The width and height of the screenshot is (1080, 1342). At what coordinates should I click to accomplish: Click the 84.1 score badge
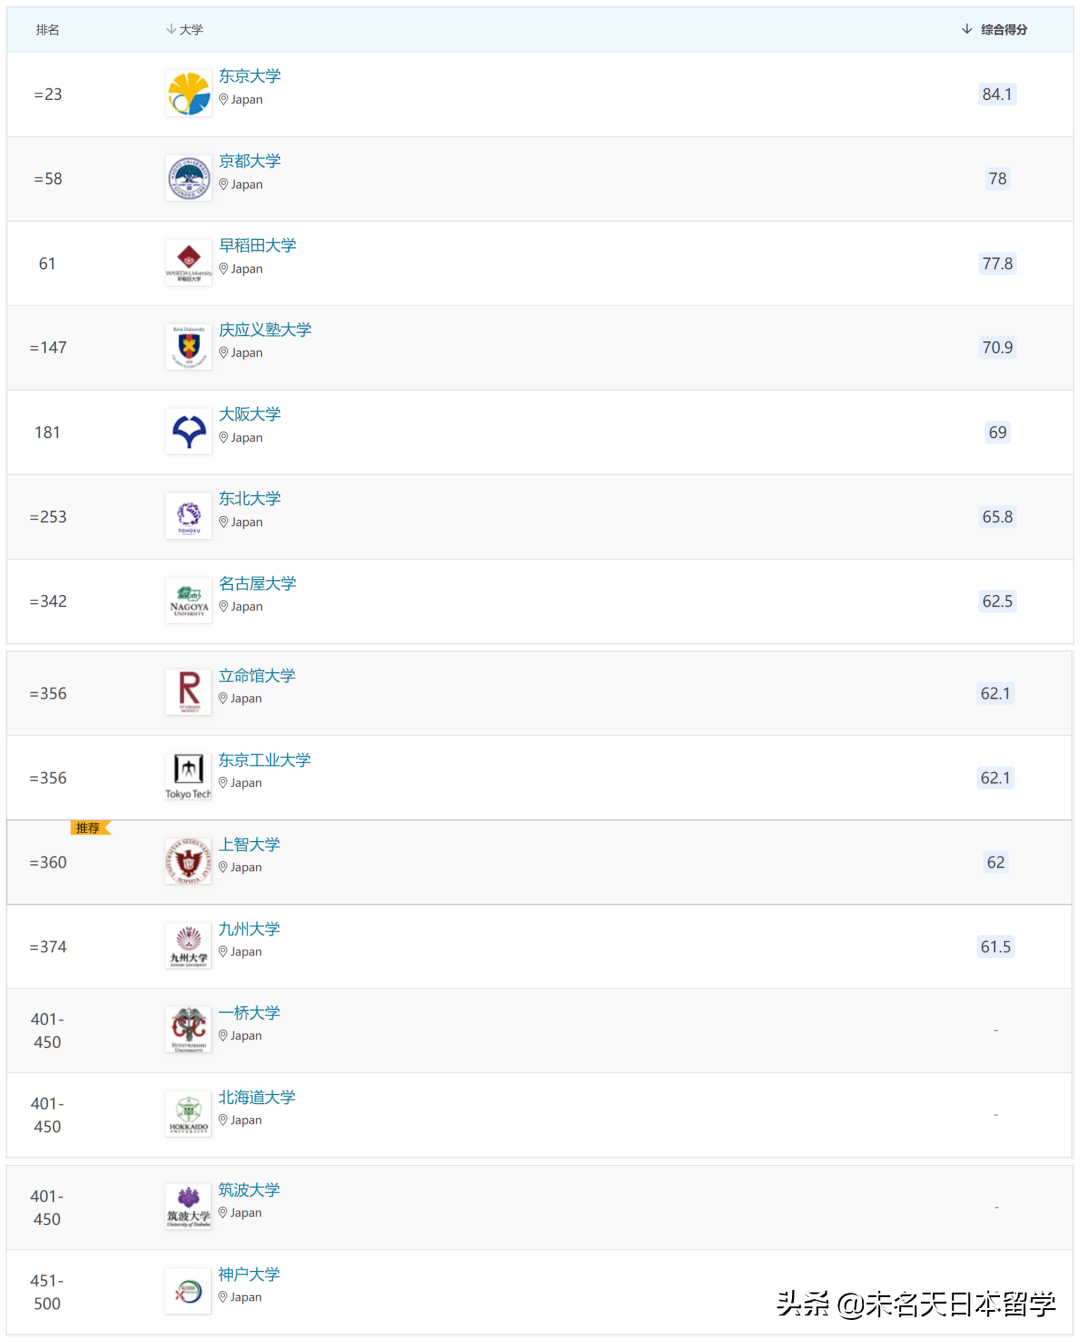996,94
